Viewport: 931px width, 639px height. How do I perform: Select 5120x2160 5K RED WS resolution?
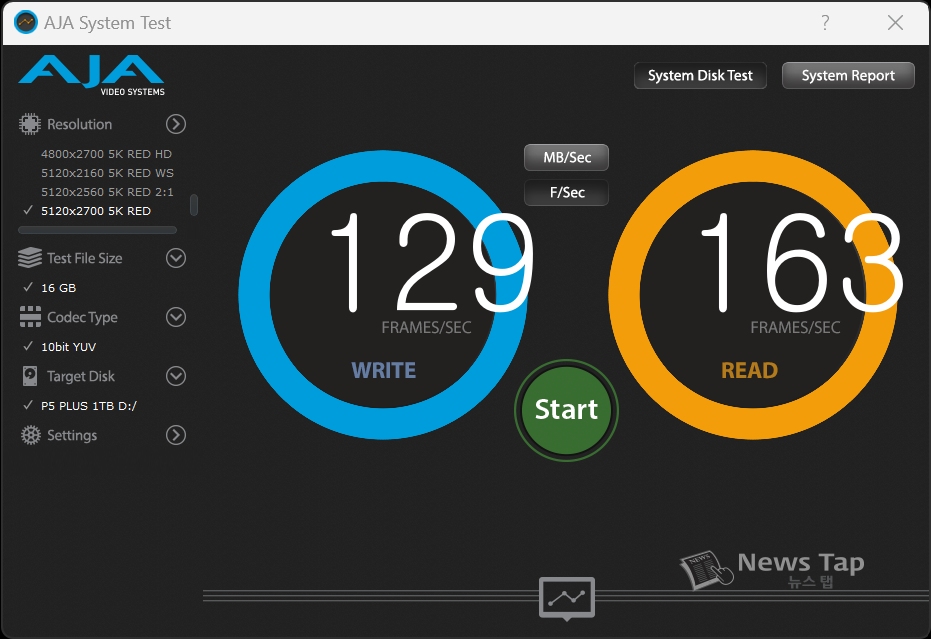pyautogui.click(x=107, y=173)
